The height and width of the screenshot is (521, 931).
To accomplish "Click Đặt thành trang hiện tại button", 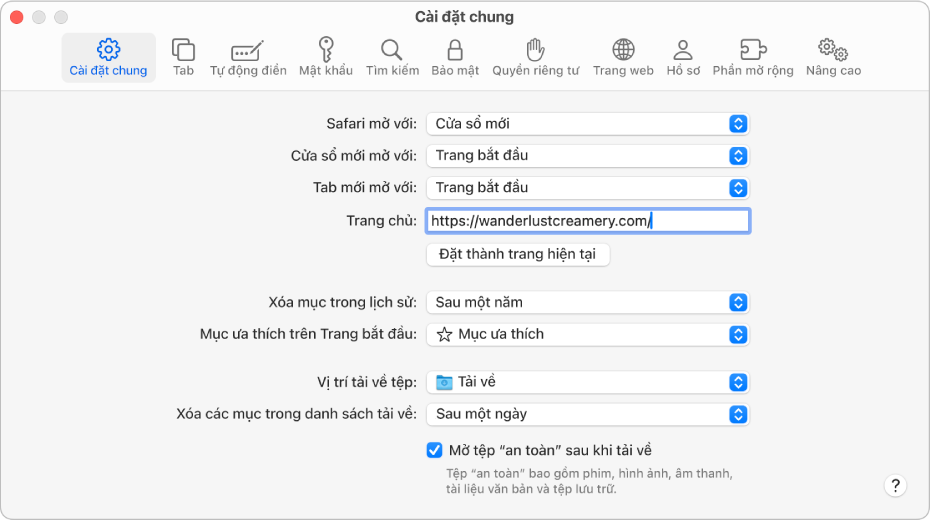I will [518, 254].
